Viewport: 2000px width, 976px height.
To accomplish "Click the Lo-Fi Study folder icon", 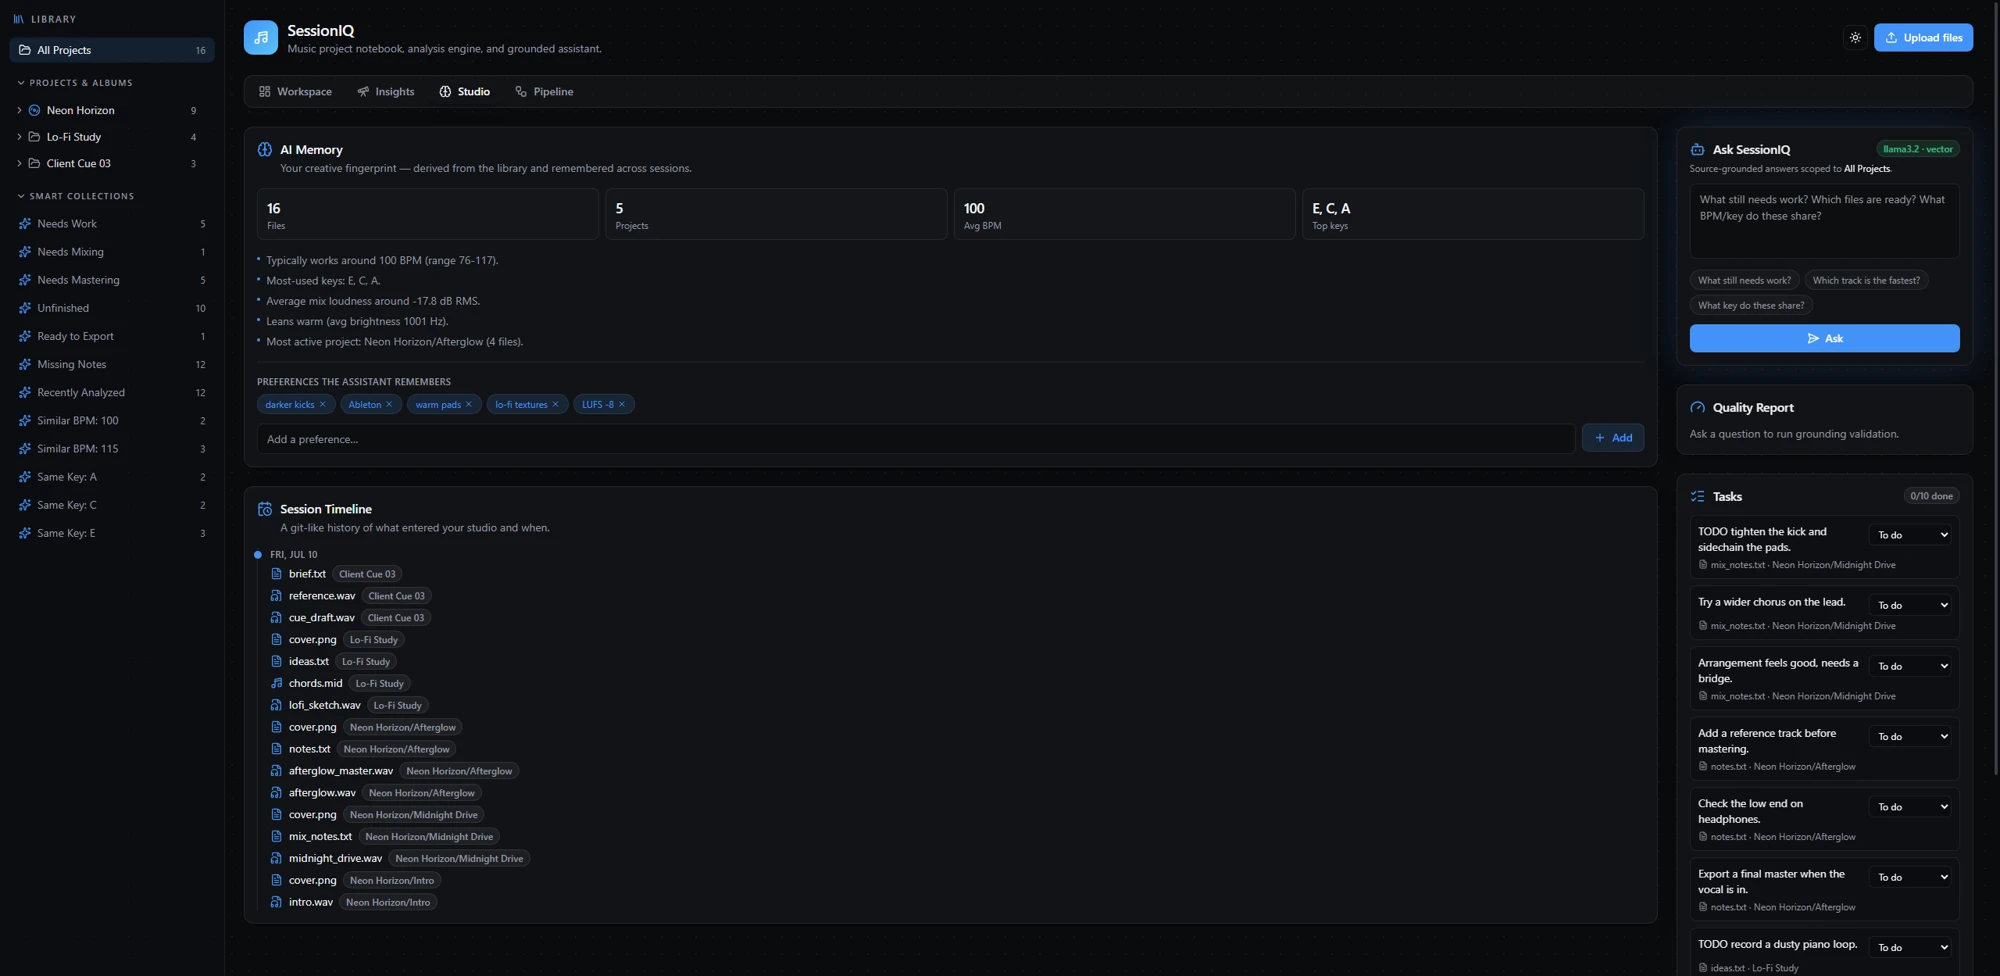I will click(34, 137).
